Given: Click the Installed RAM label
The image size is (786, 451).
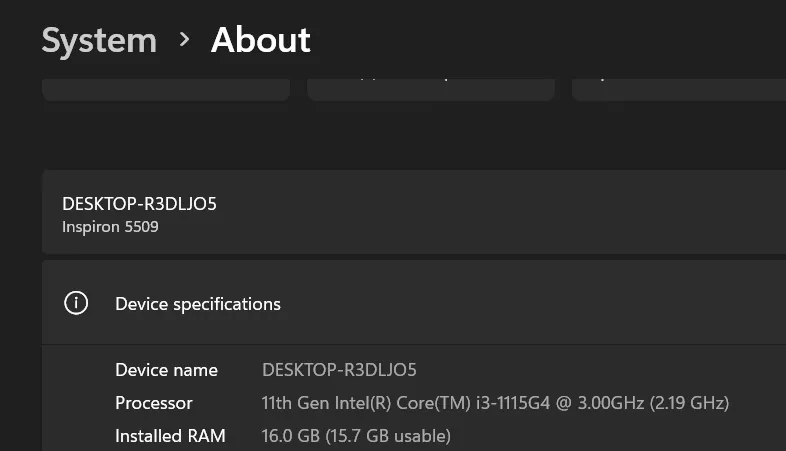Looking at the screenshot, I should (x=170, y=436).
